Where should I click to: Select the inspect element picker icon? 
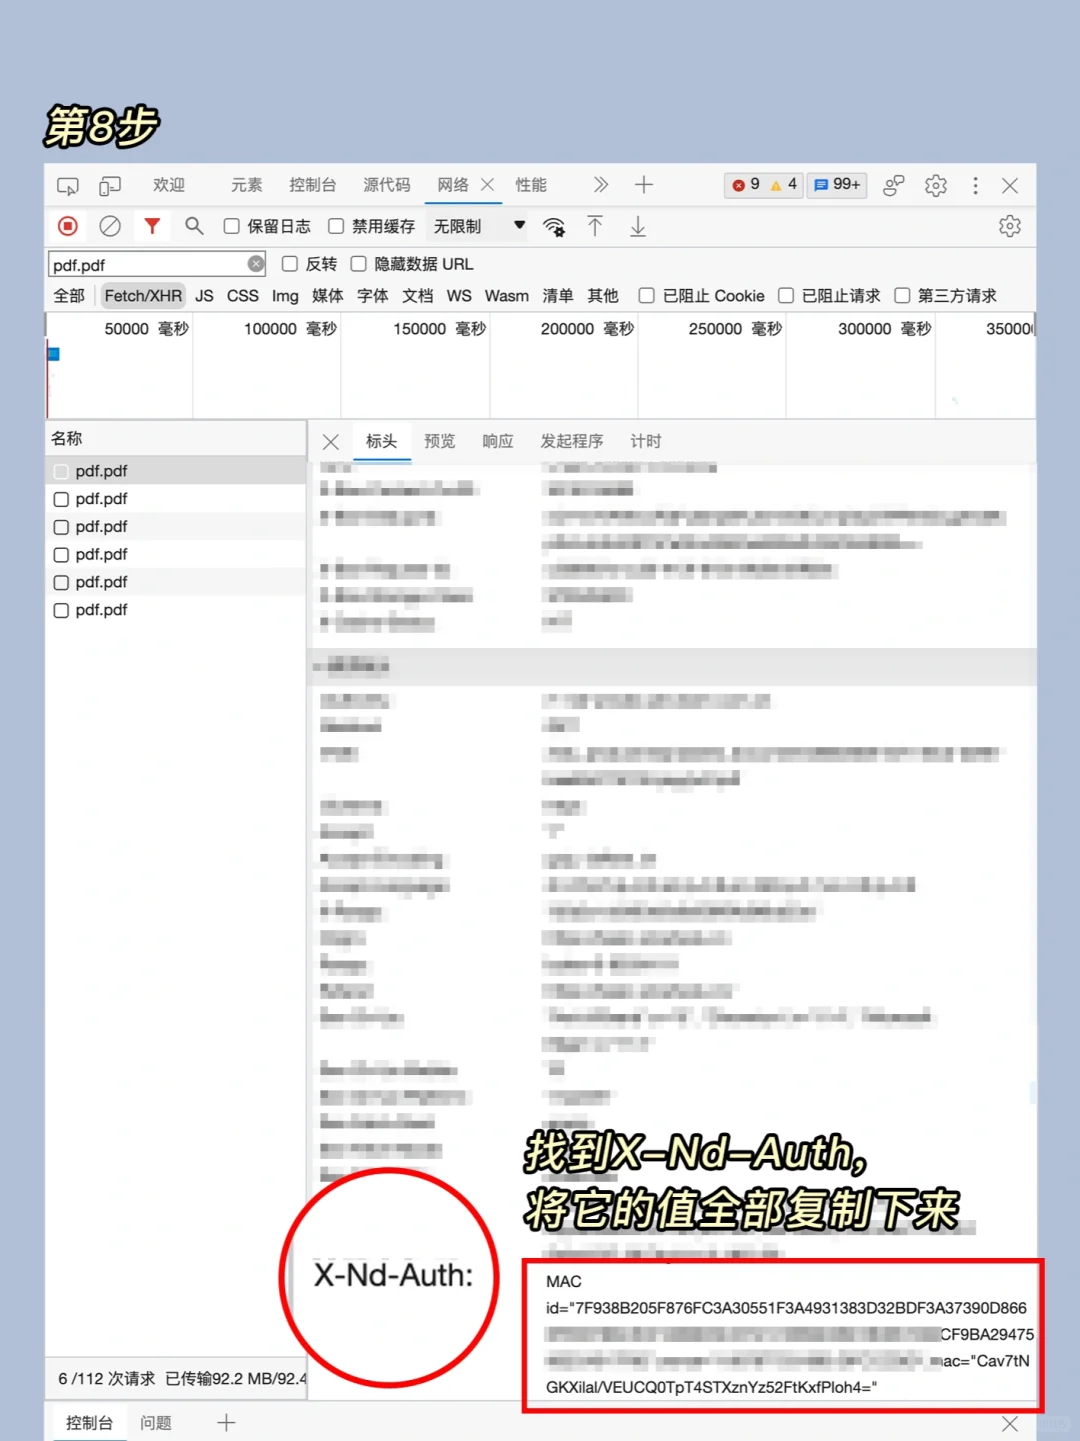(x=68, y=186)
